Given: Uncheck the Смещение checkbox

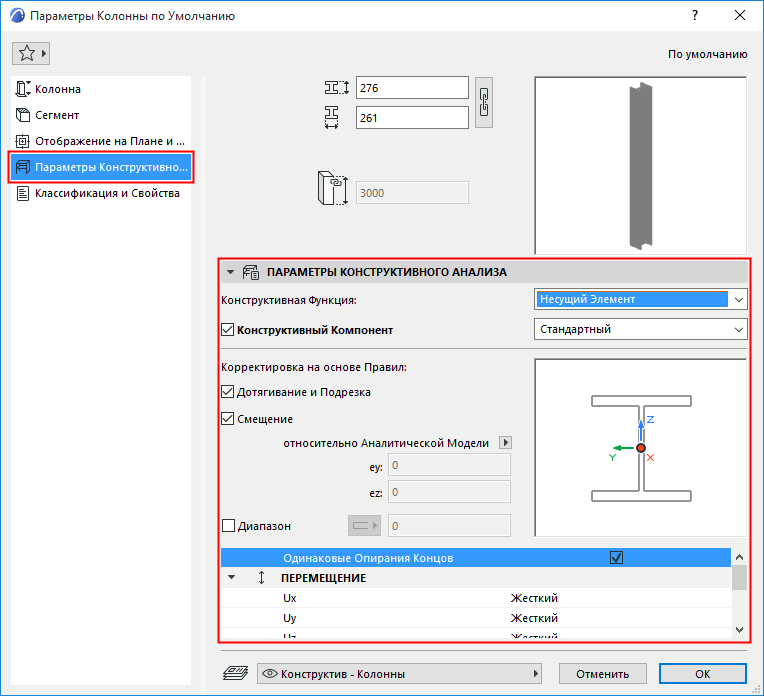Looking at the screenshot, I should click(x=228, y=418).
